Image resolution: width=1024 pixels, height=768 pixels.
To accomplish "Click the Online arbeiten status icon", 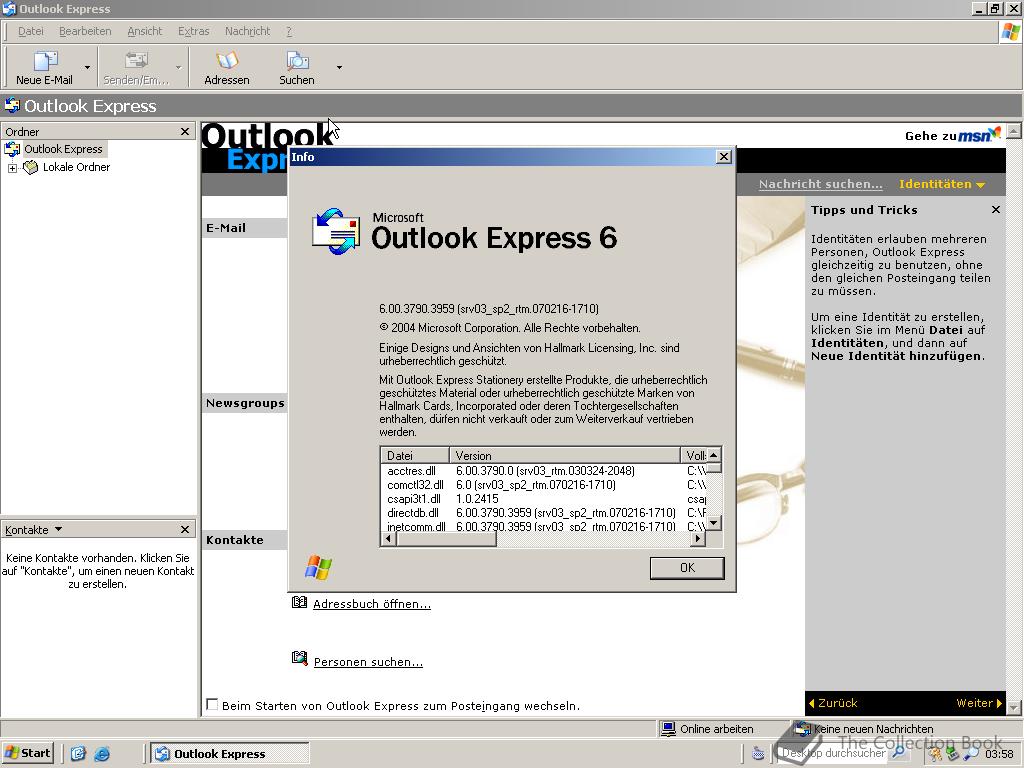I will click(x=668, y=729).
